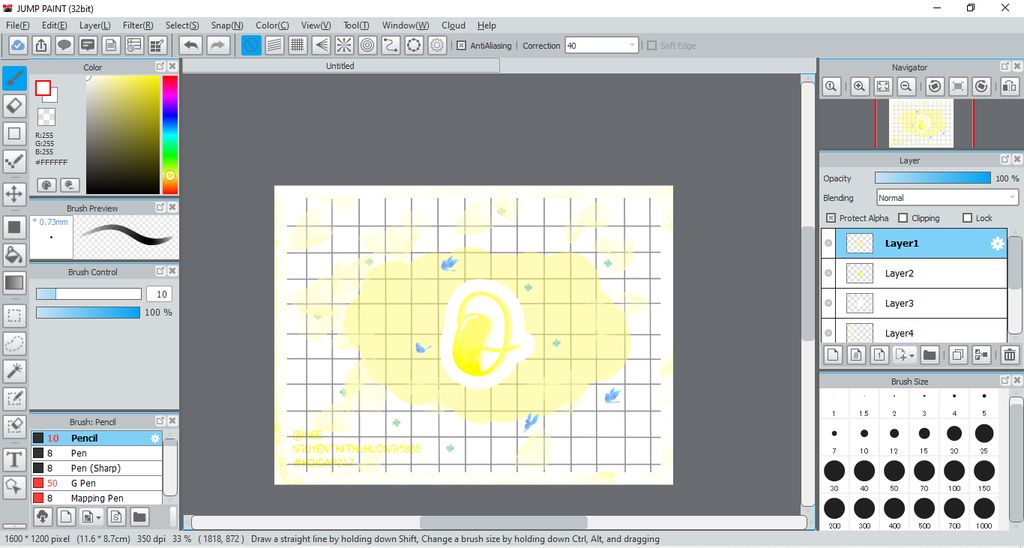Click the hue strip in Color panel

point(170,135)
